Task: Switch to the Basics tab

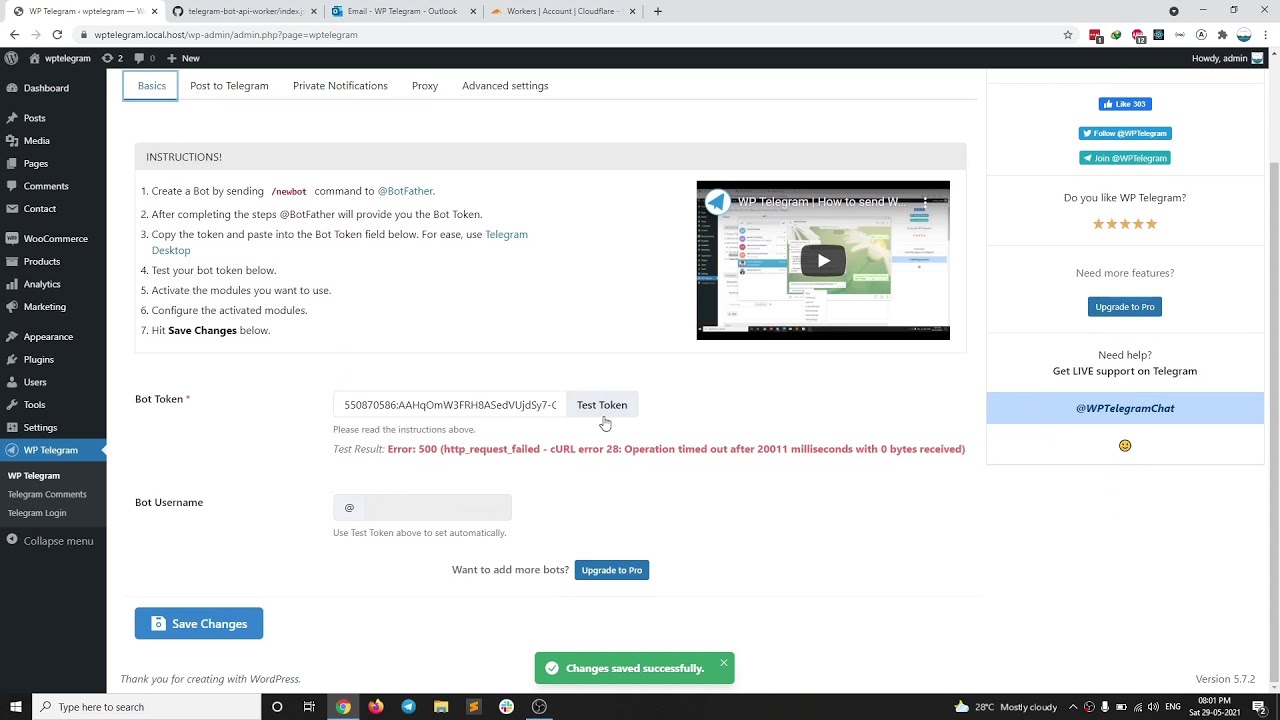Action: [x=152, y=86]
